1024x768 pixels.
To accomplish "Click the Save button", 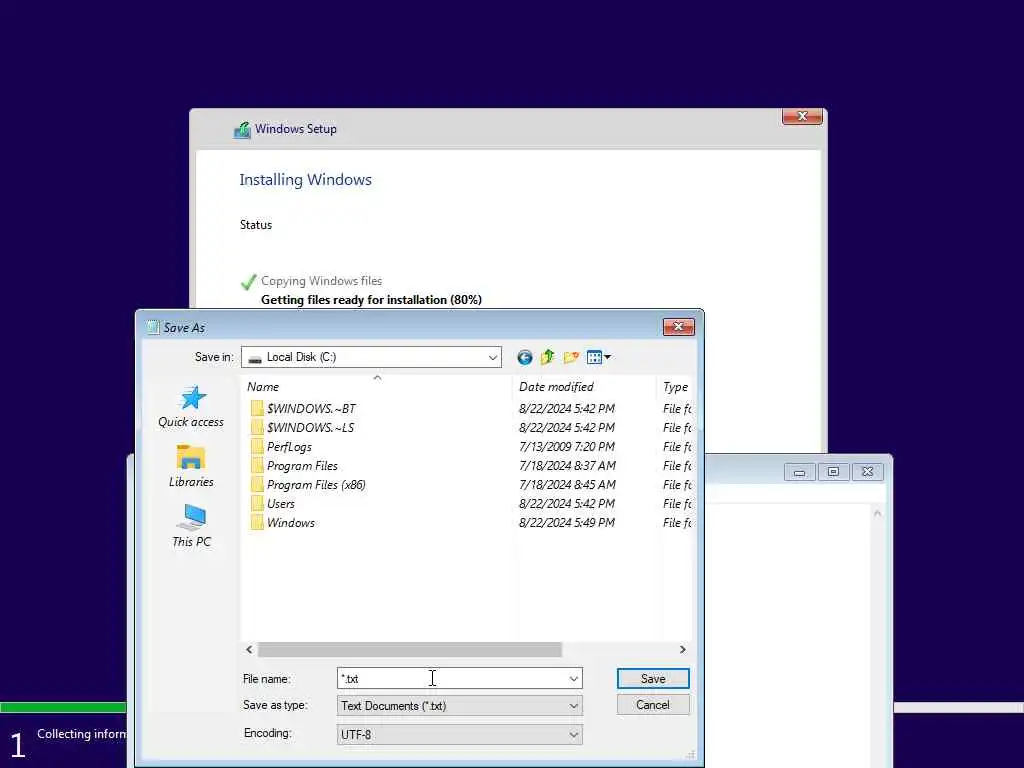I will (x=653, y=679).
